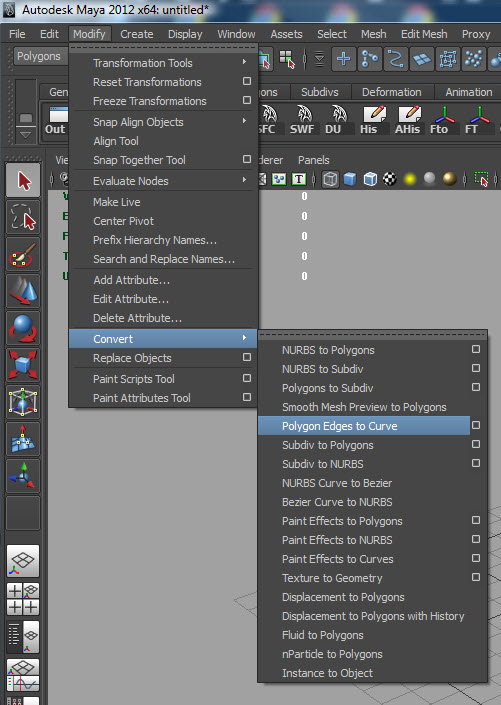
Task: Open the Modify menu
Action: (x=89, y=34)
